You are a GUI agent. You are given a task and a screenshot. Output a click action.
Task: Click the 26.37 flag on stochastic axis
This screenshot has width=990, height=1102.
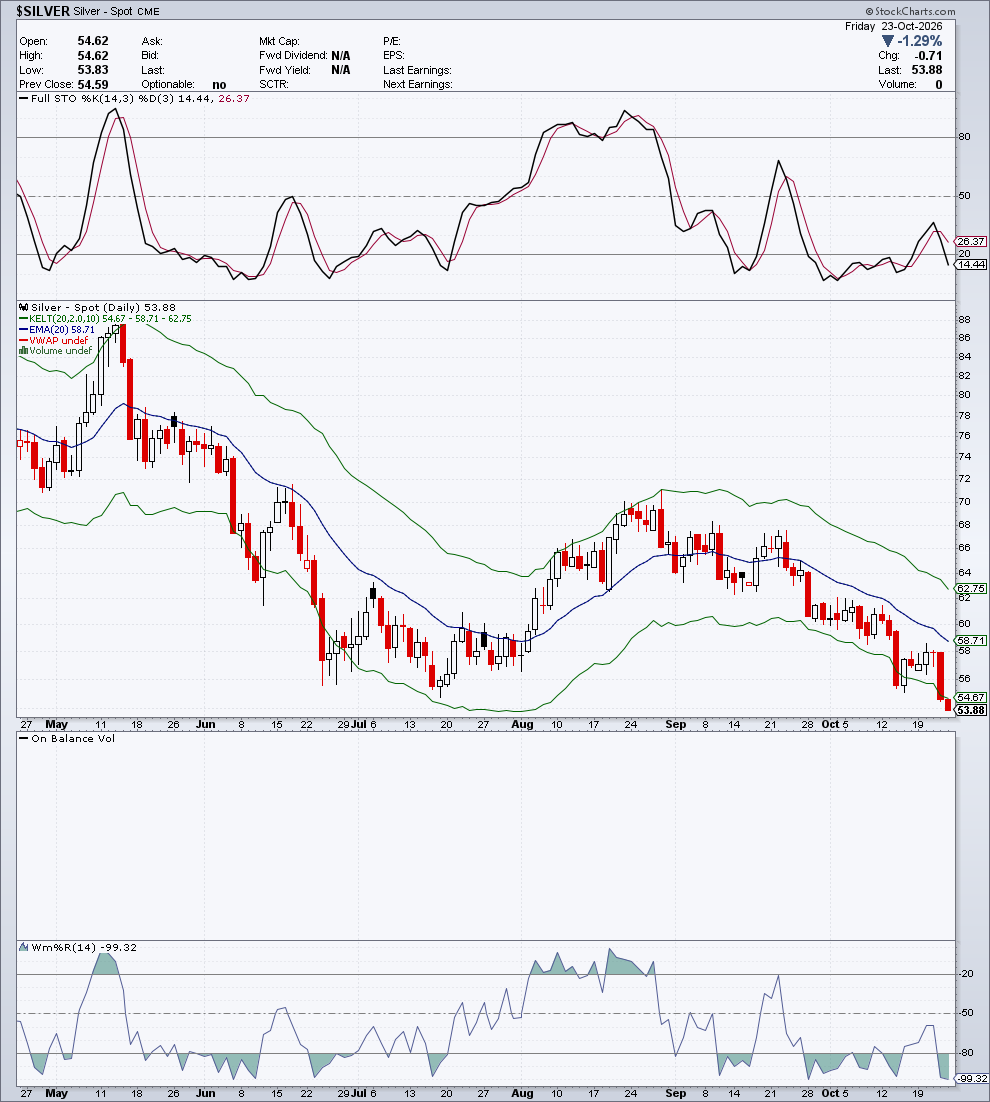[971, 241]
